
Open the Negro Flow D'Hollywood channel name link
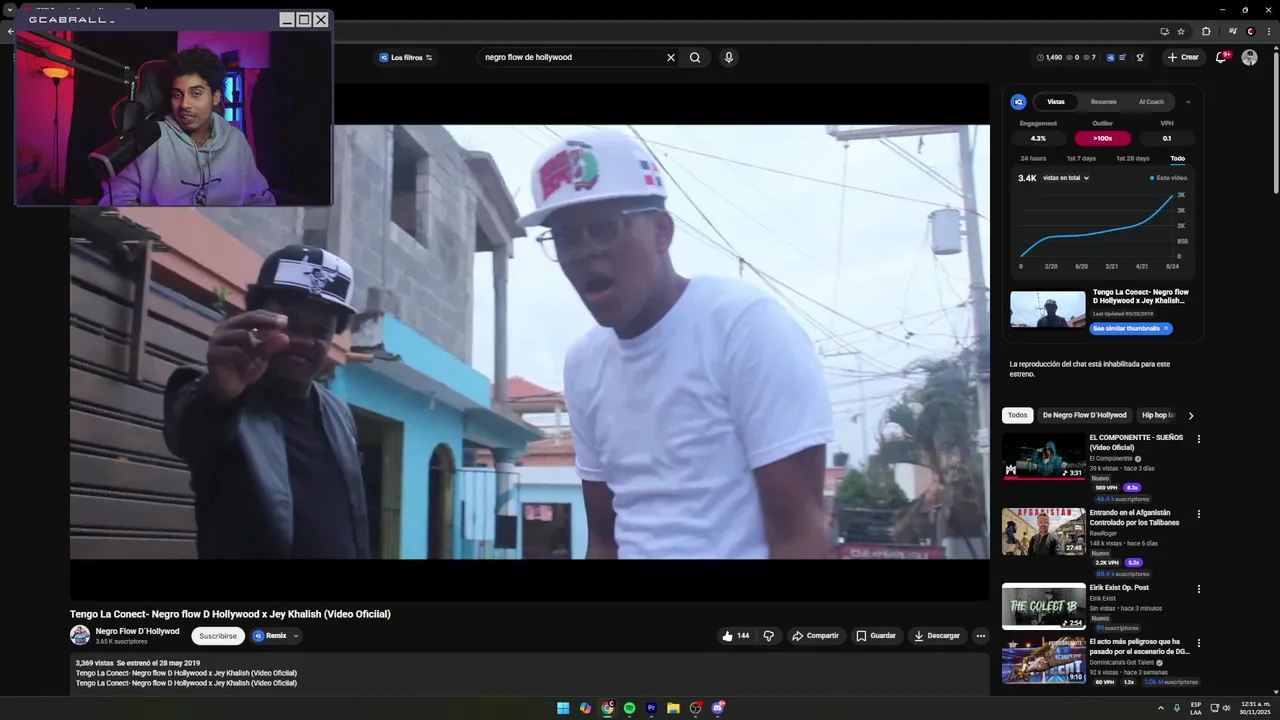coord(137,631)
